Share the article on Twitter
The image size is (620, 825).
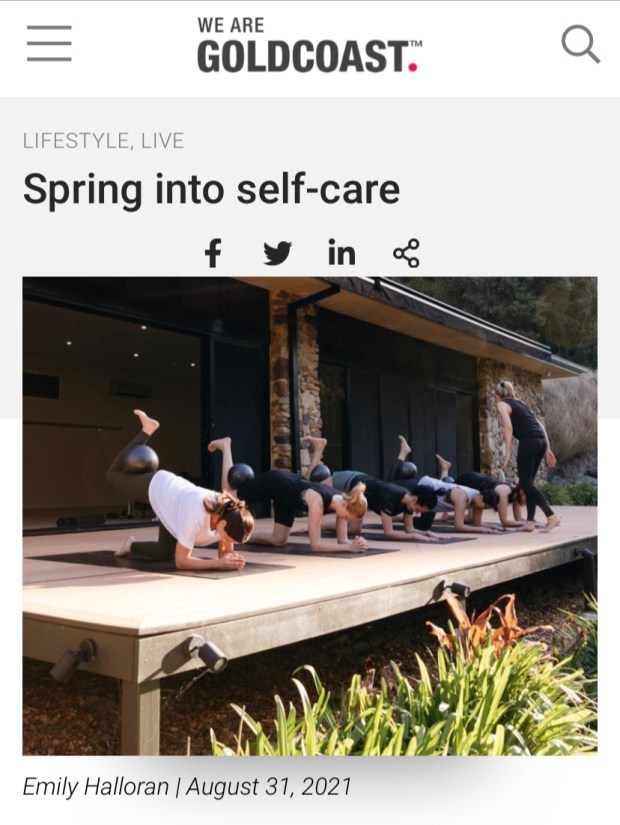click(277, 254)
